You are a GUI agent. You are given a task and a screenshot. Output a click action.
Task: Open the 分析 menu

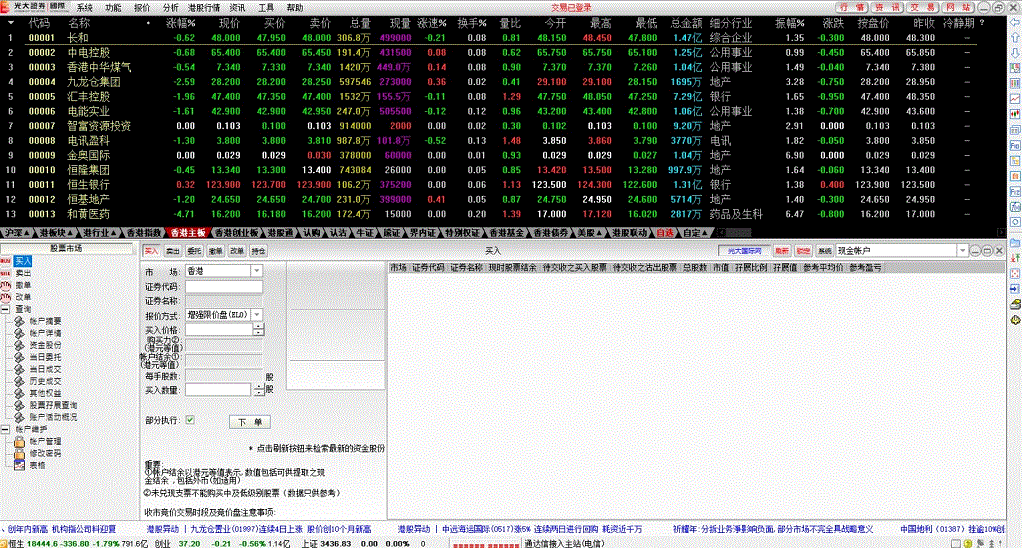click(x=171, y=8)
